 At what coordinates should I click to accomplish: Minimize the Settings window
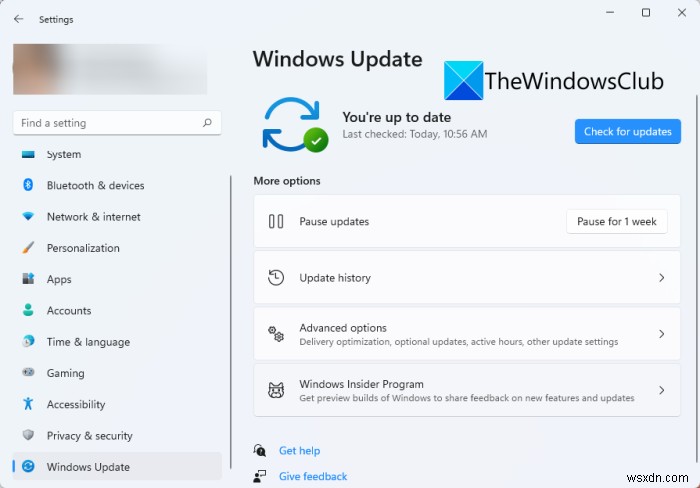coord(610,13)
